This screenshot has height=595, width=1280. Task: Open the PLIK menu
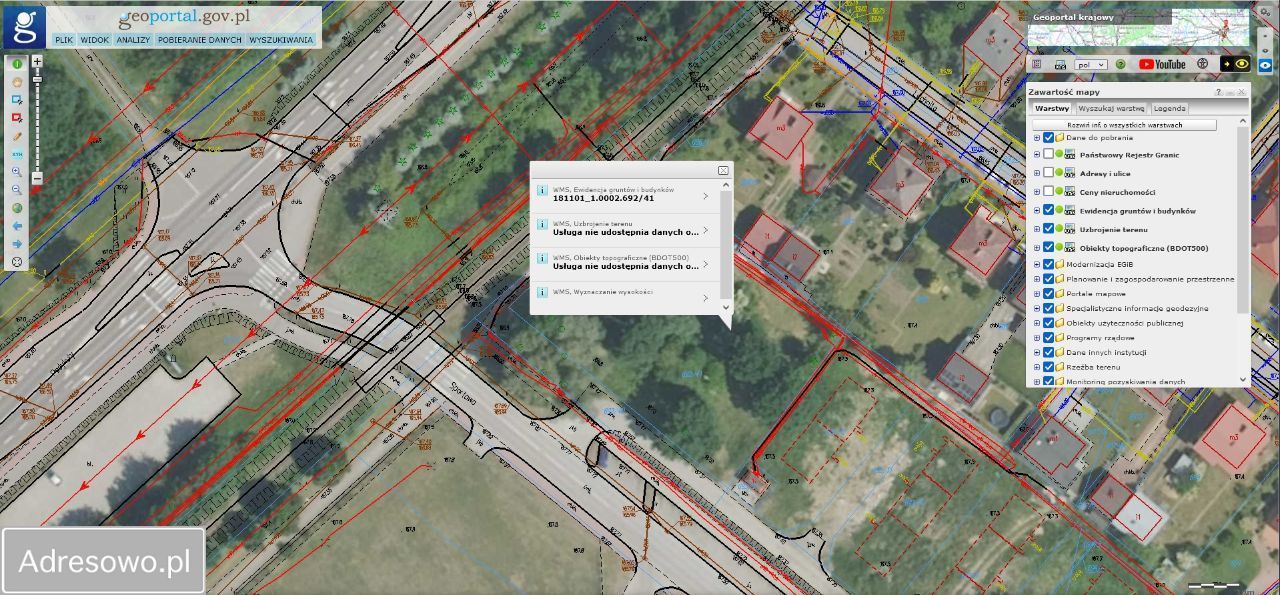tap(64, 40)
